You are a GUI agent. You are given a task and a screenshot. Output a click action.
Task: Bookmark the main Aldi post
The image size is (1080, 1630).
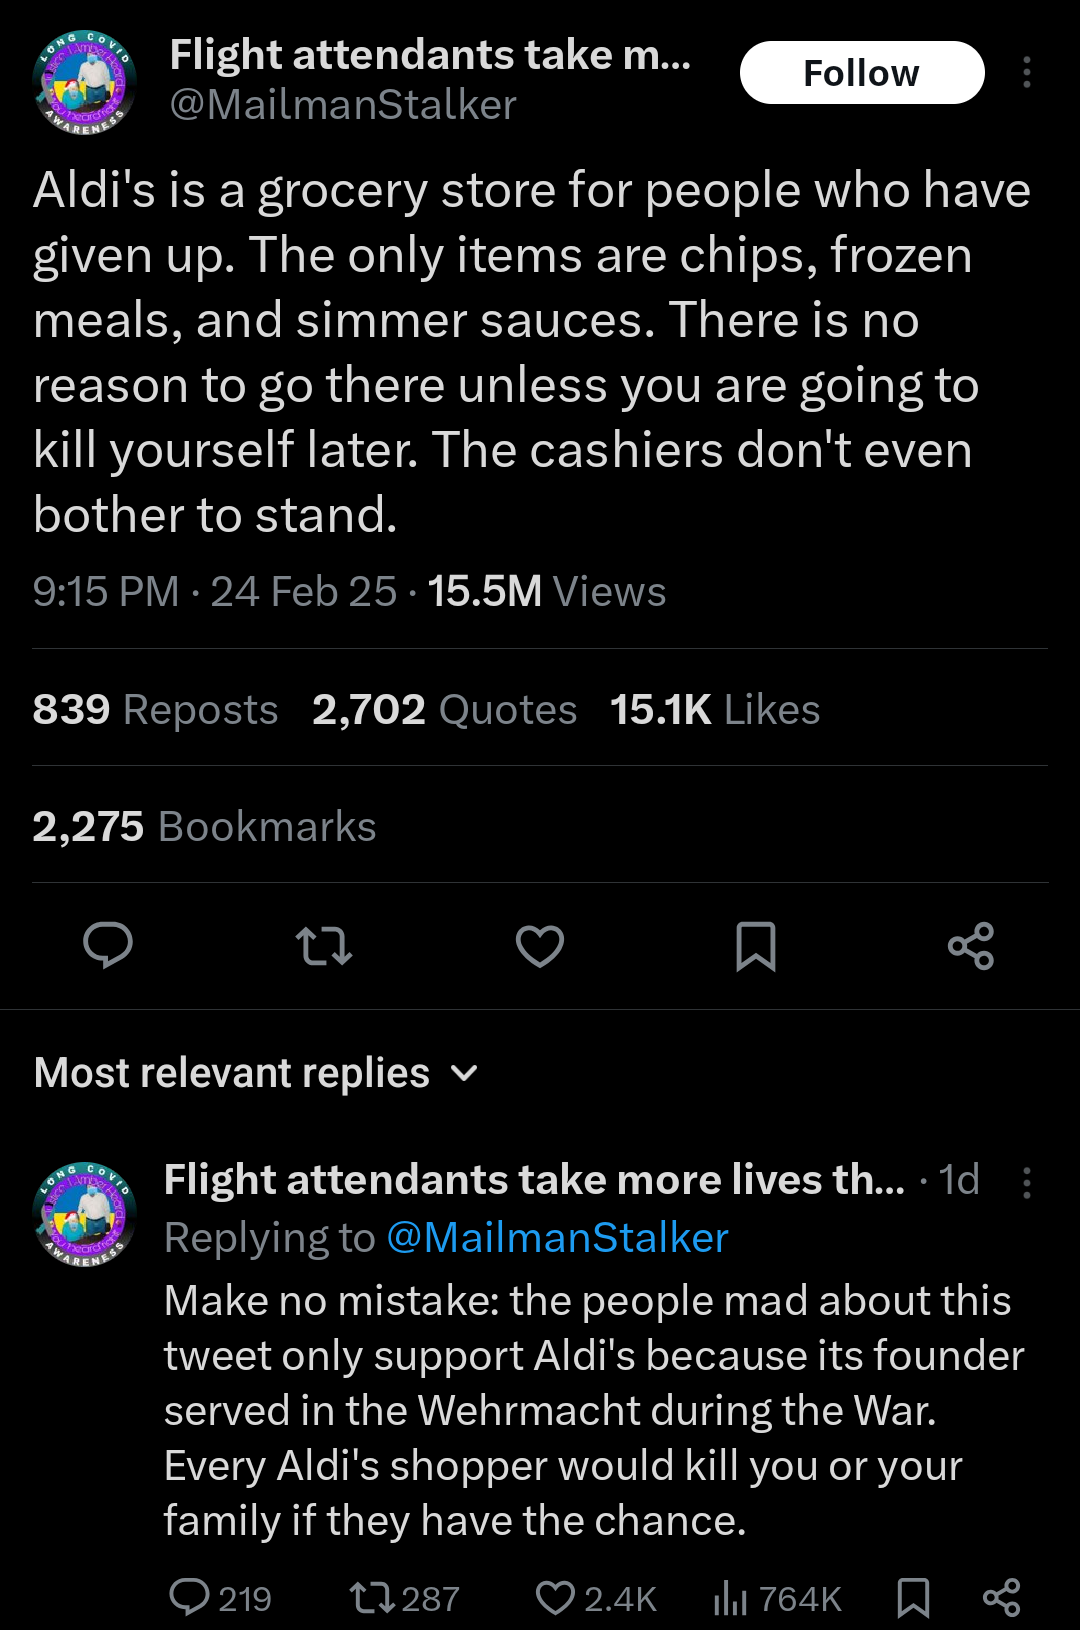coord(756,945)
